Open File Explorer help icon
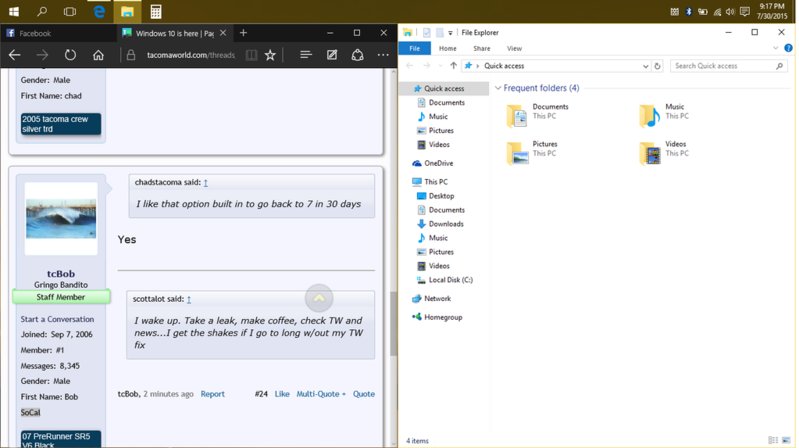799x448 pixels. tap(788, 48)
